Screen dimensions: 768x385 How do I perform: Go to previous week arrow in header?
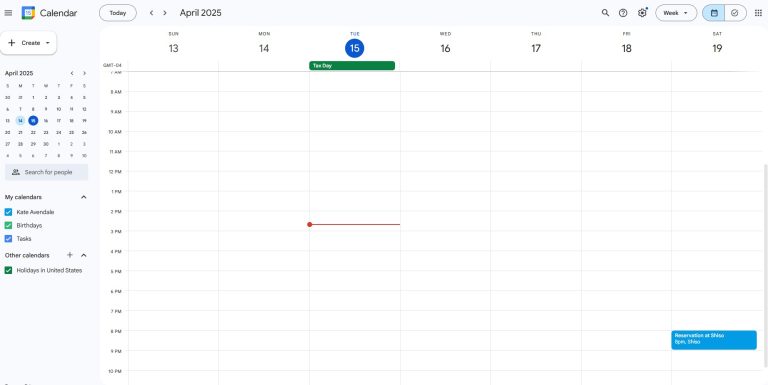point(151,13)
